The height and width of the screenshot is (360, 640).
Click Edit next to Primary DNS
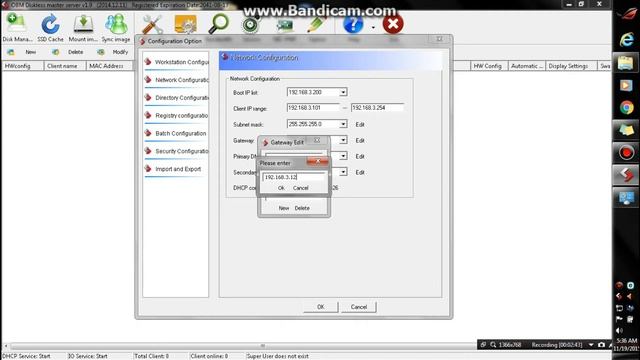coord(360,156)
